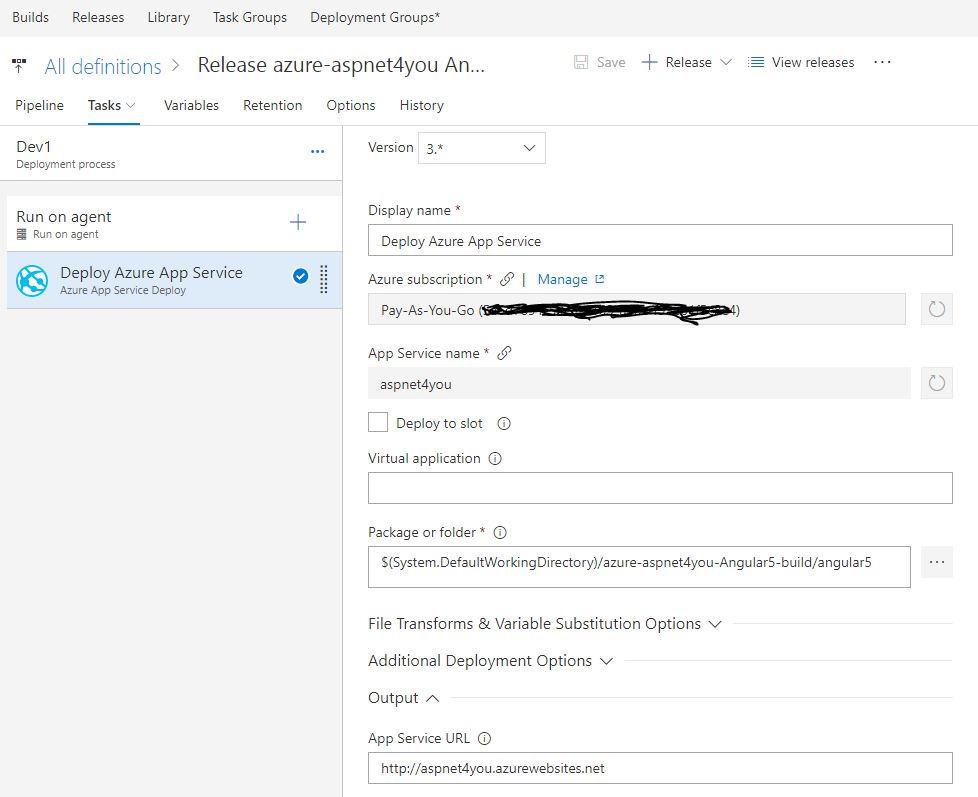978x797 pixels.
Task: Click link icon beside Azure subscription label
Action: pos(507,279)
